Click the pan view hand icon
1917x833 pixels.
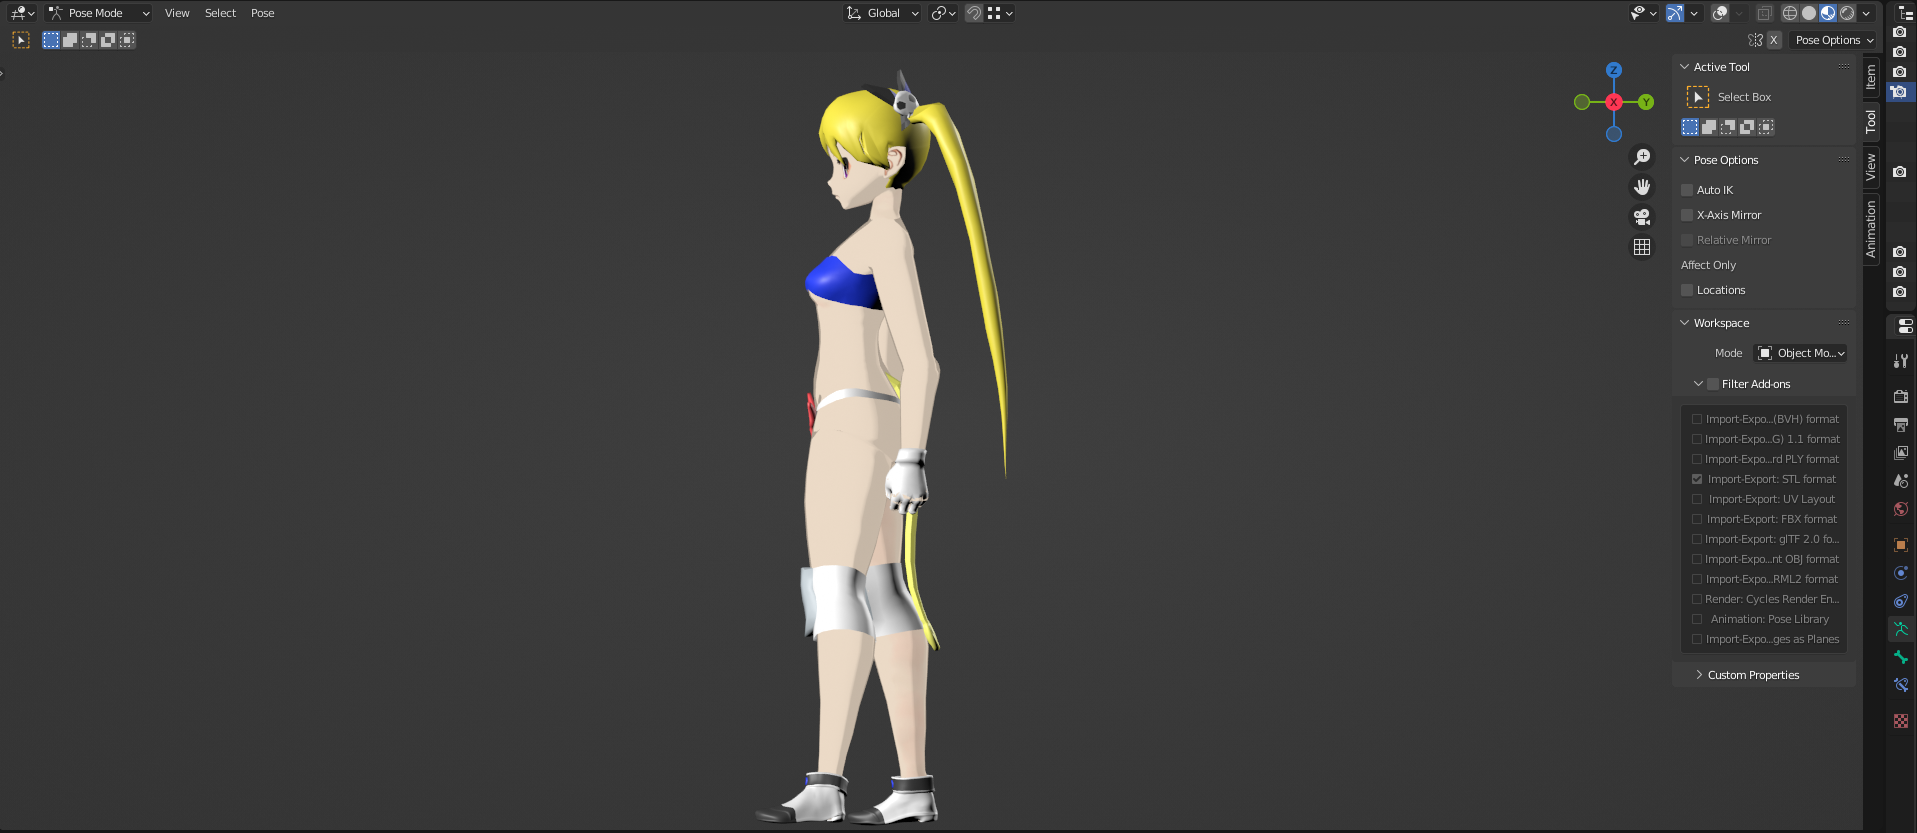coord(1642,187)
